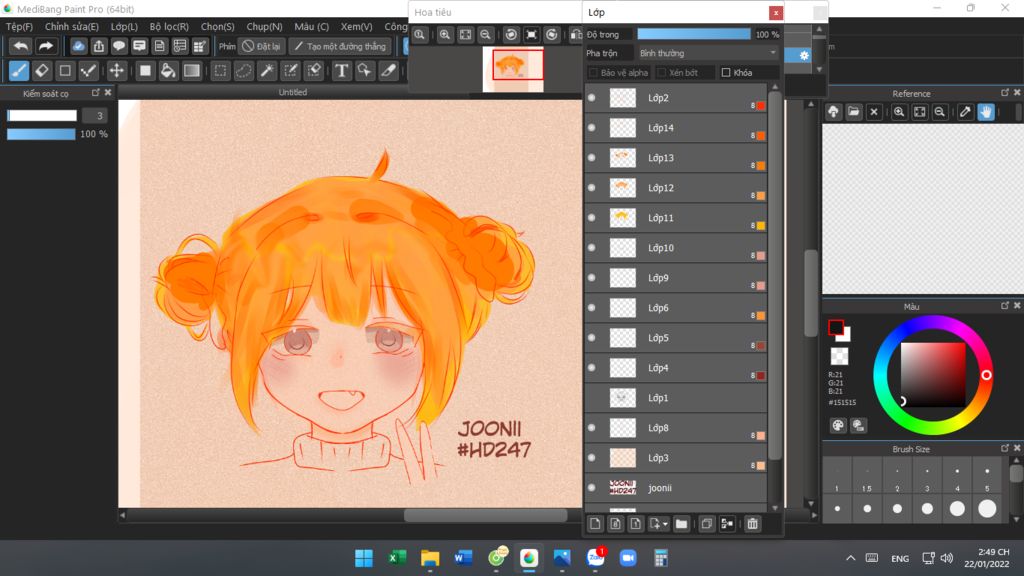Hide the Lớp12 layer
The image size is (1024, 576).
[592, 188]
